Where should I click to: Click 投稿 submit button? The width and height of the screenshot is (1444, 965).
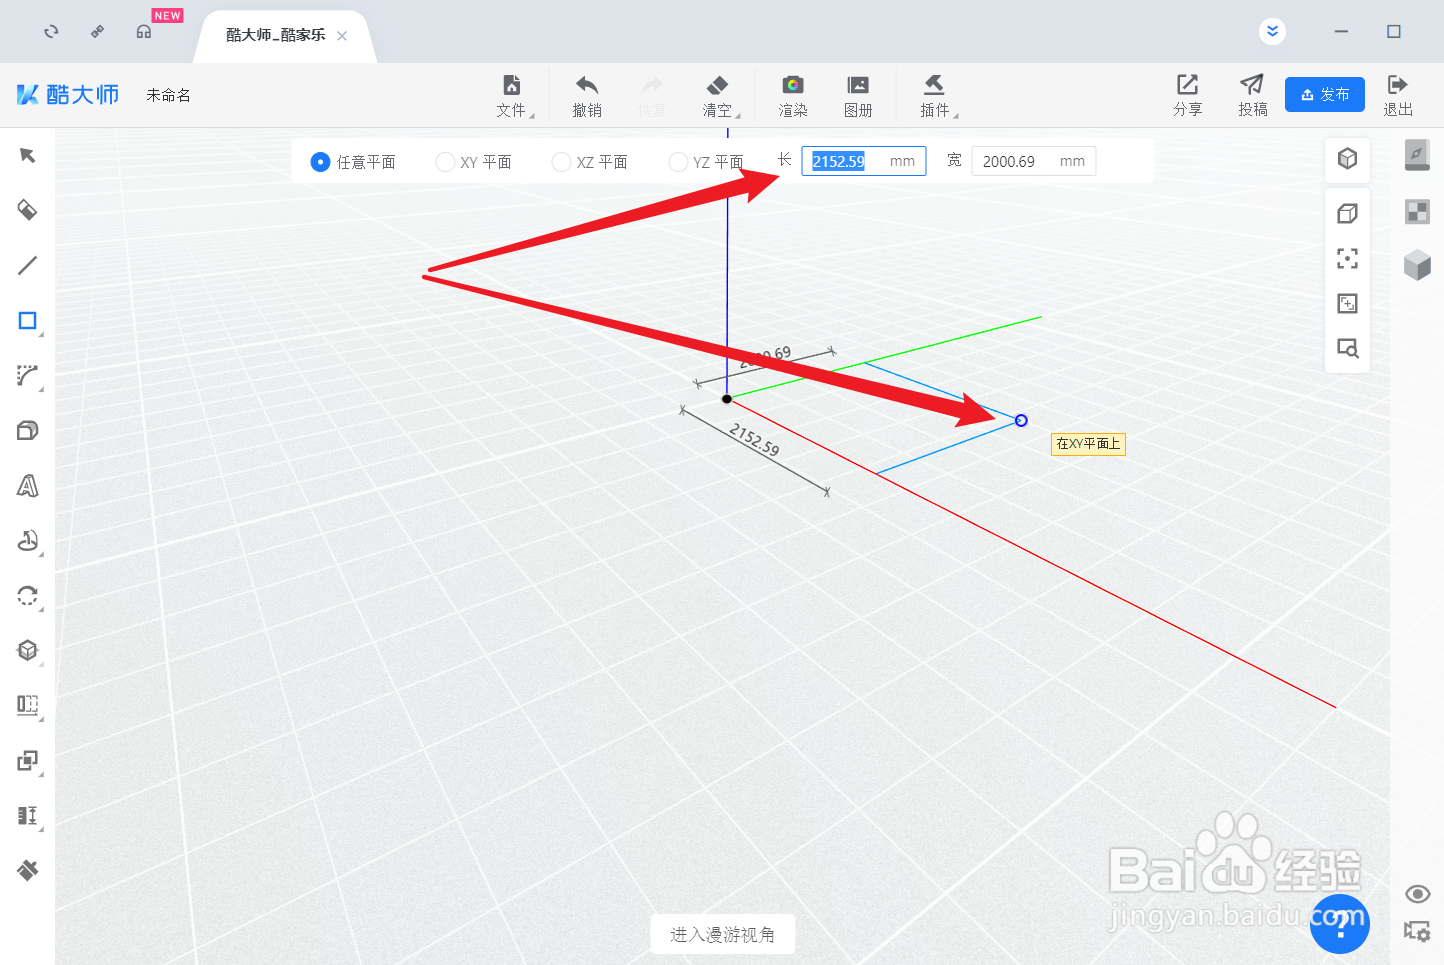coord(1252,96)
